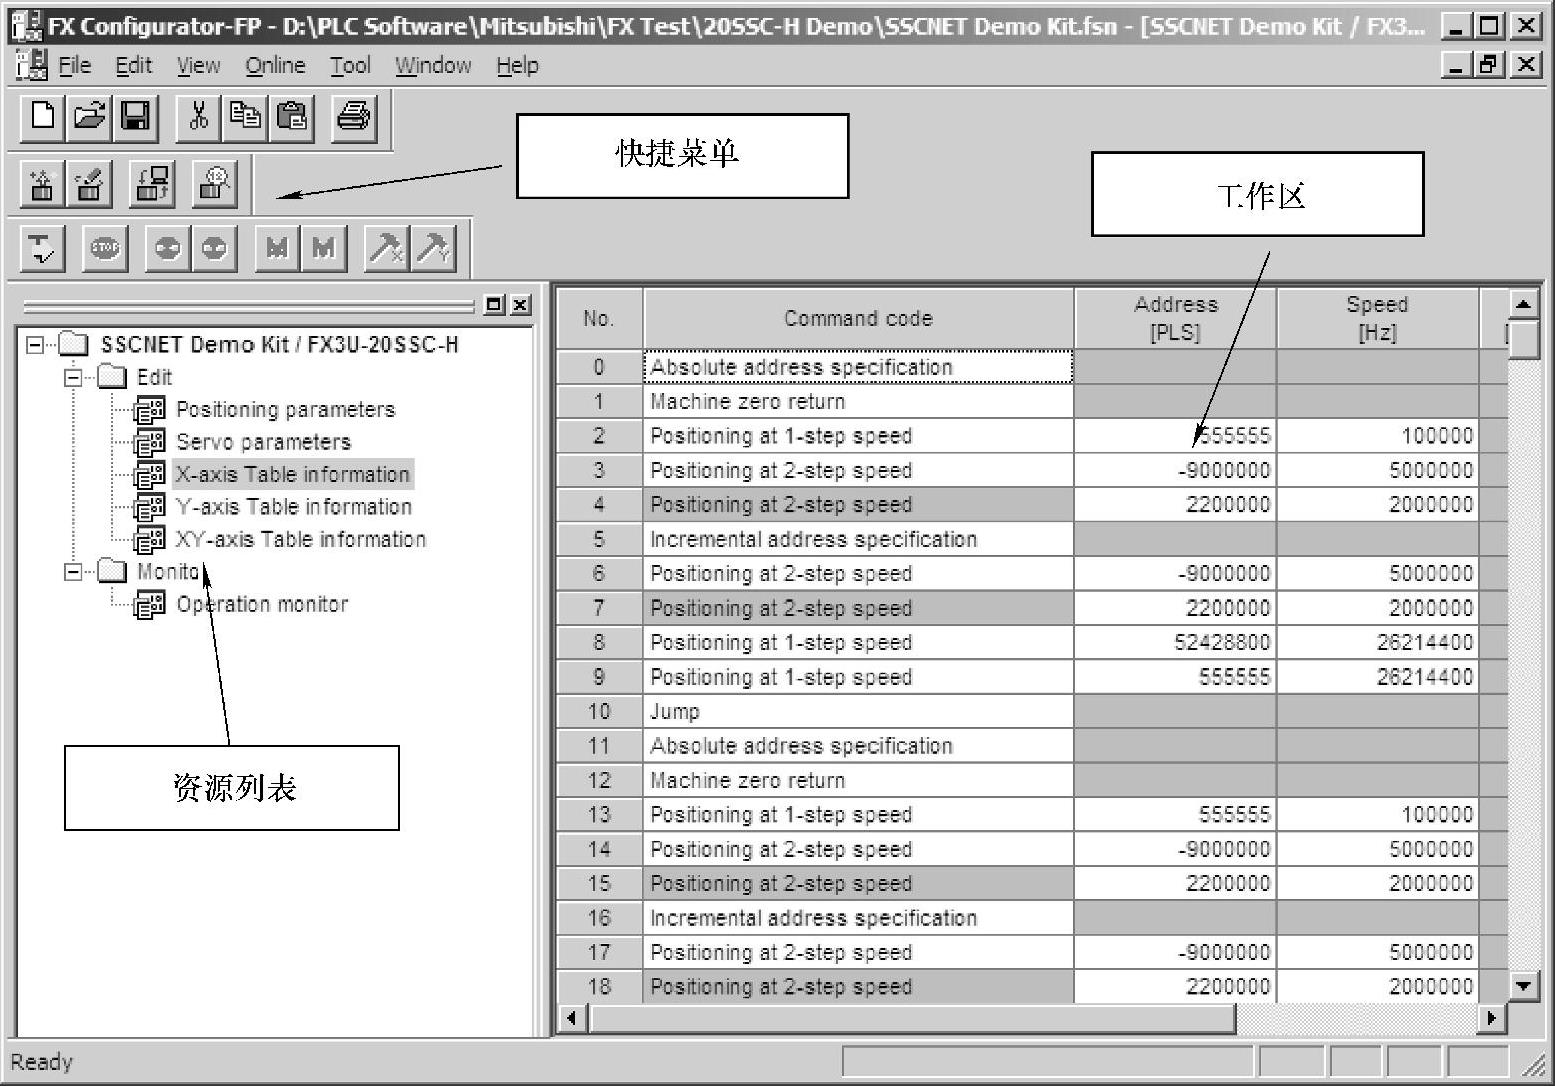The image size is (1555, 1086).
Task: Print using the printer toolbar icon
Action: coord(354,117)
